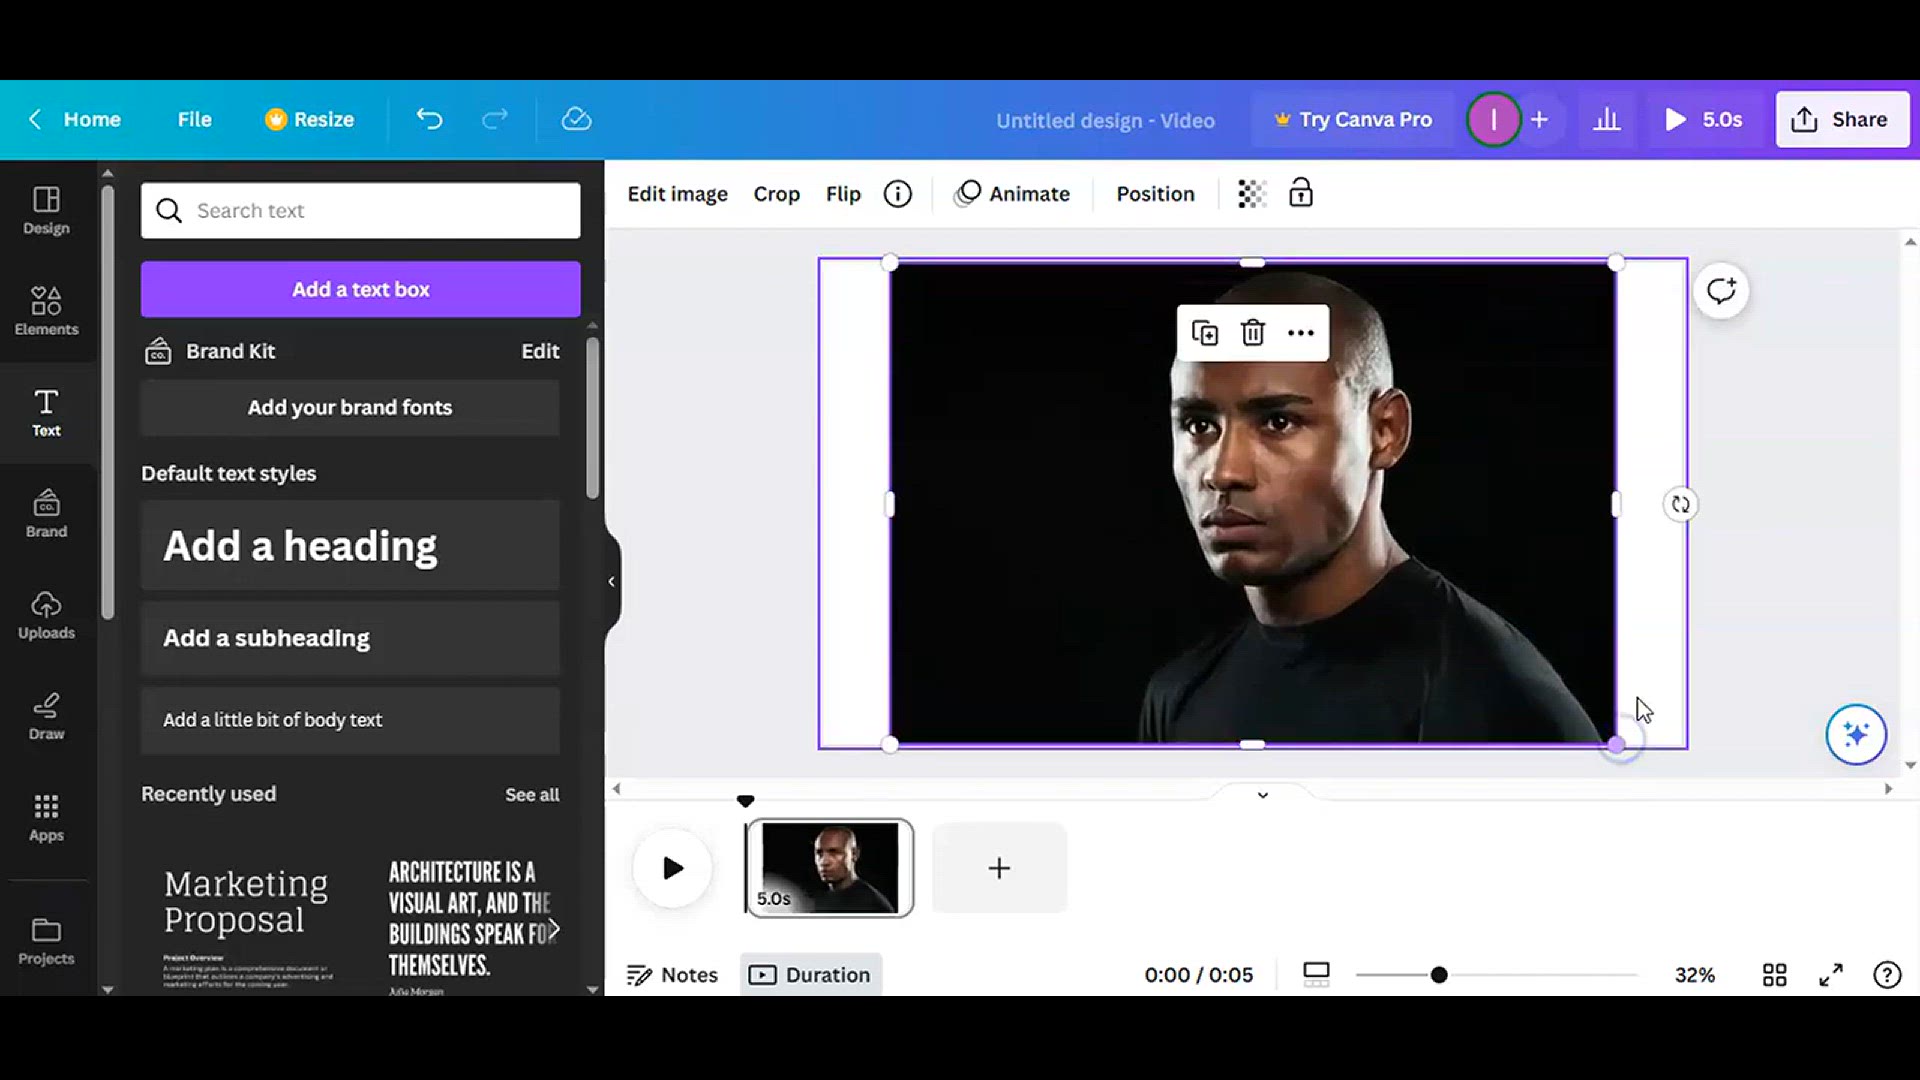
Task: Open the insights bar chart icon
Action: pyautogui.click(x=1607, y=120)
